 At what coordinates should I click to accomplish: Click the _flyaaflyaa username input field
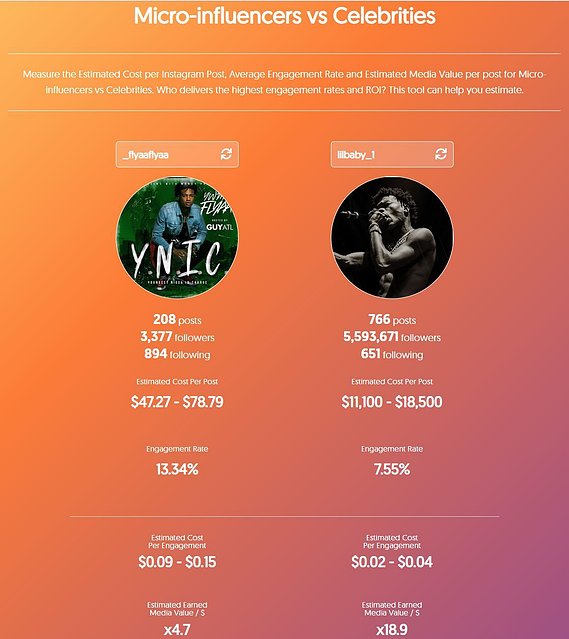[x=177, y=154]
